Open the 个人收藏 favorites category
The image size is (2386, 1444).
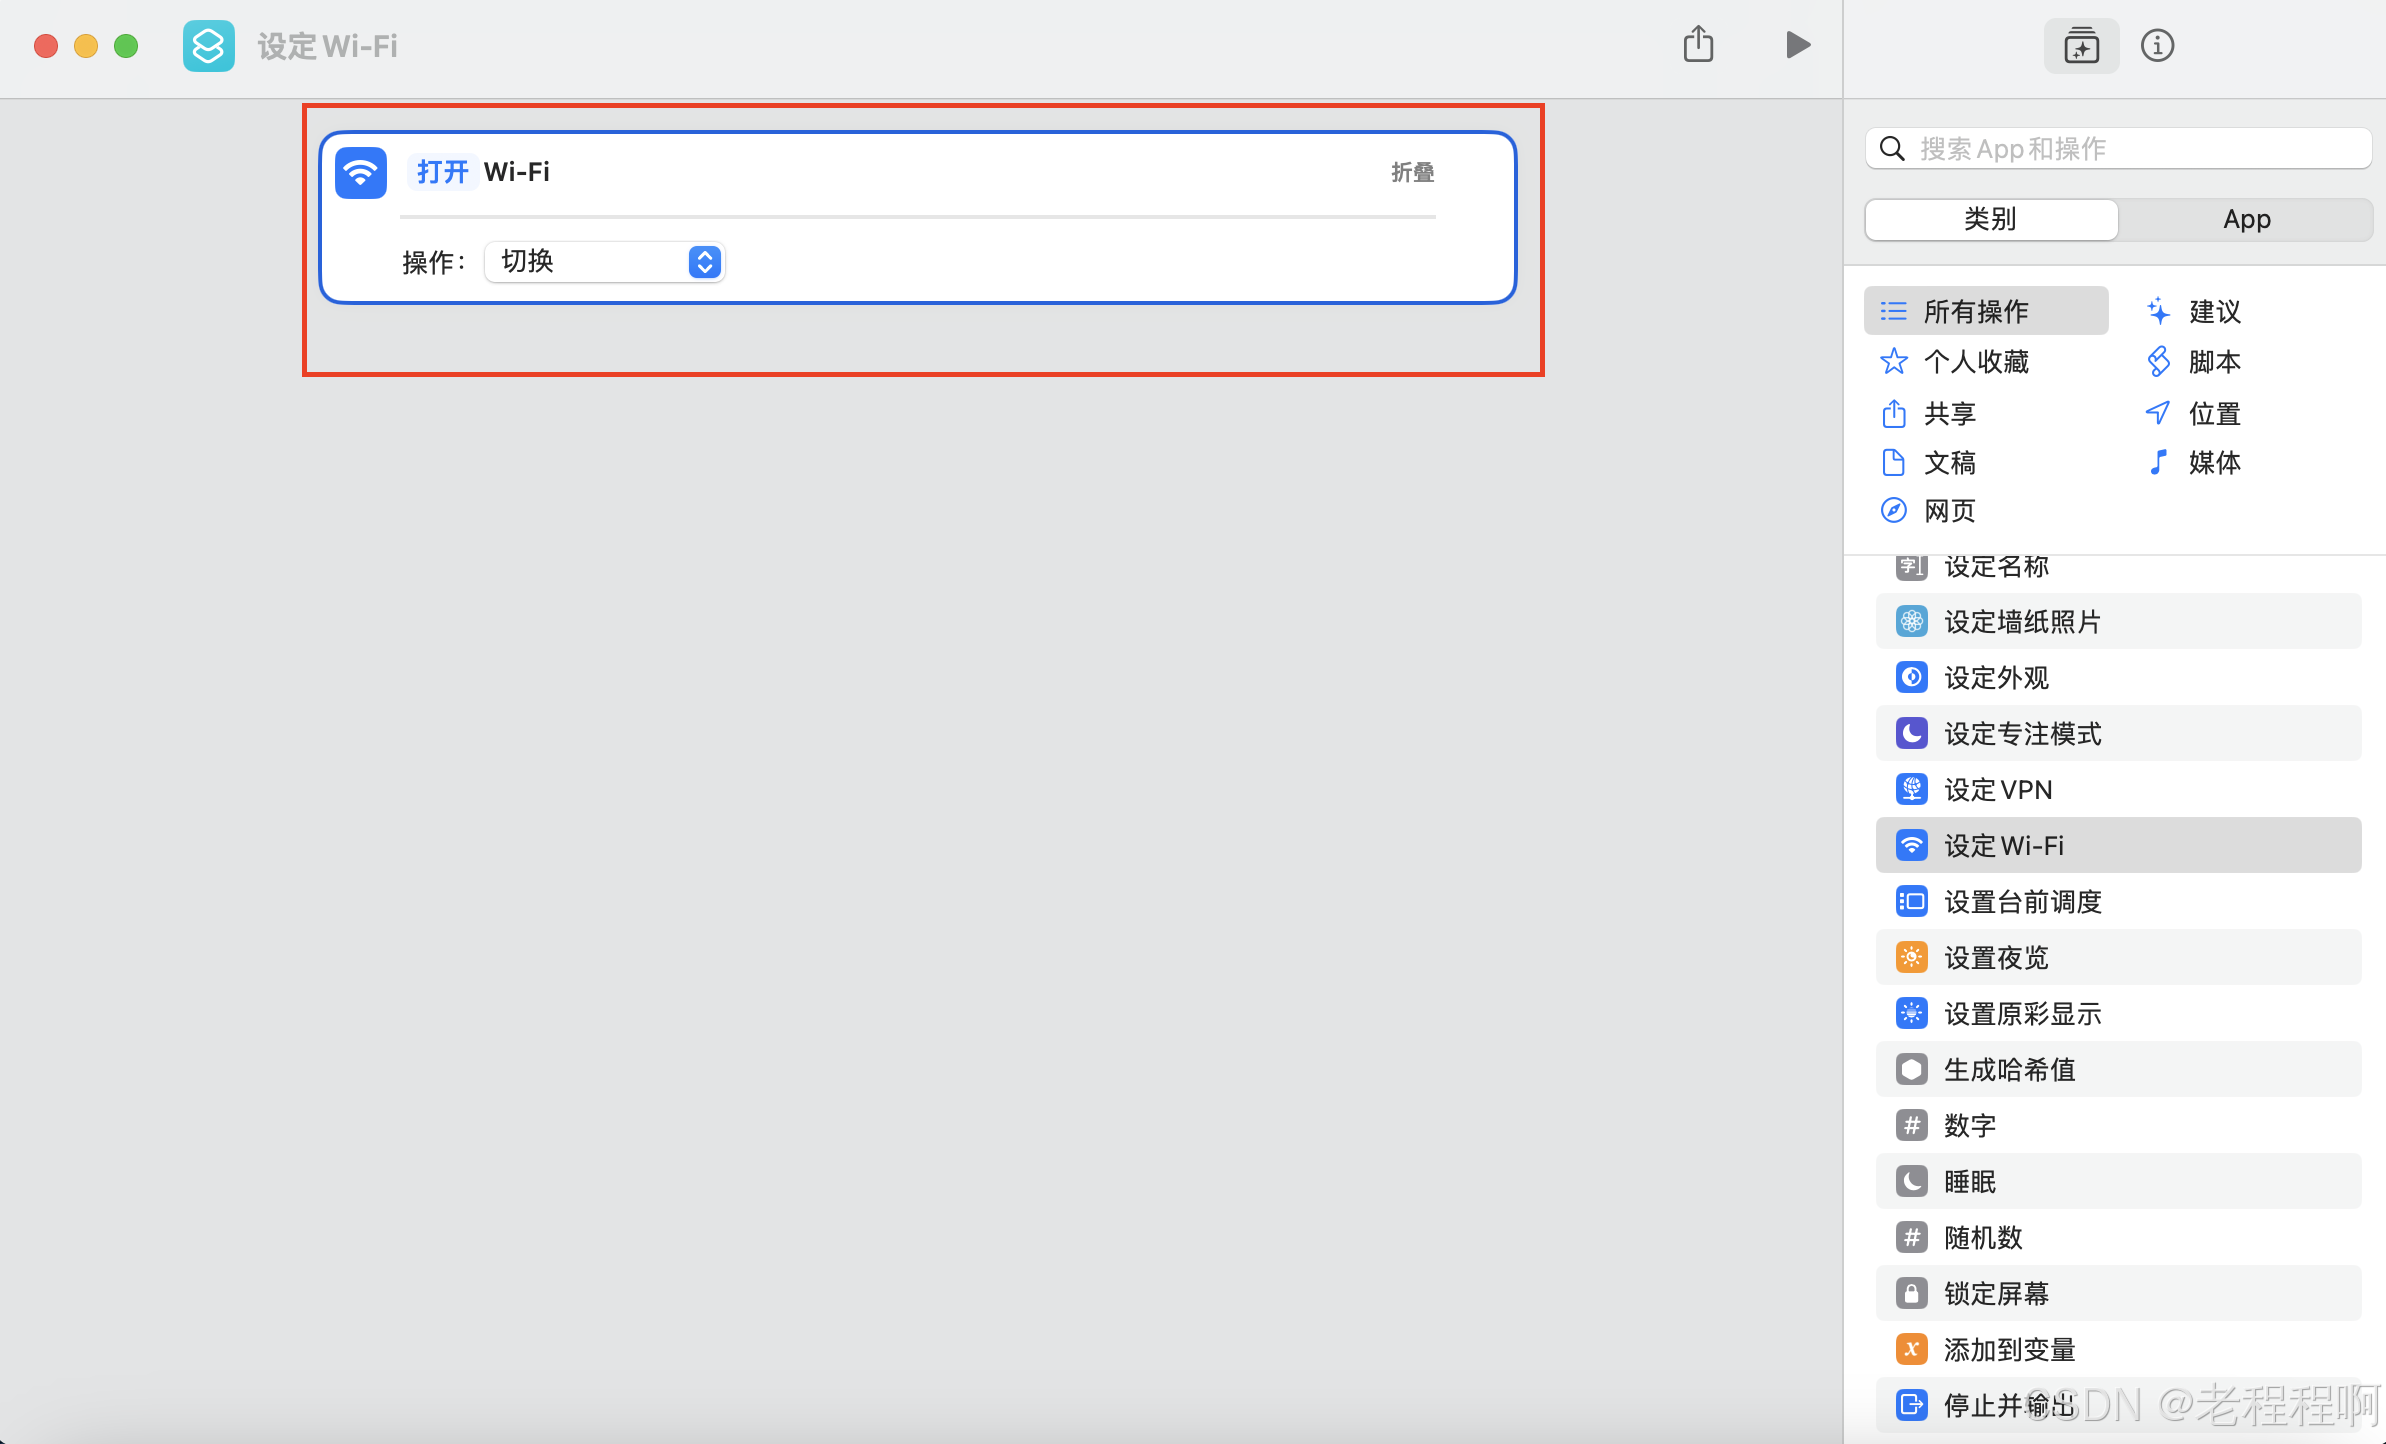[1975, 361]
